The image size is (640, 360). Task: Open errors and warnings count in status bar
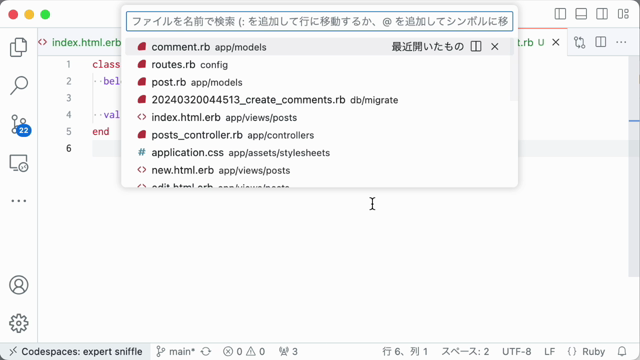coord(244,351)
